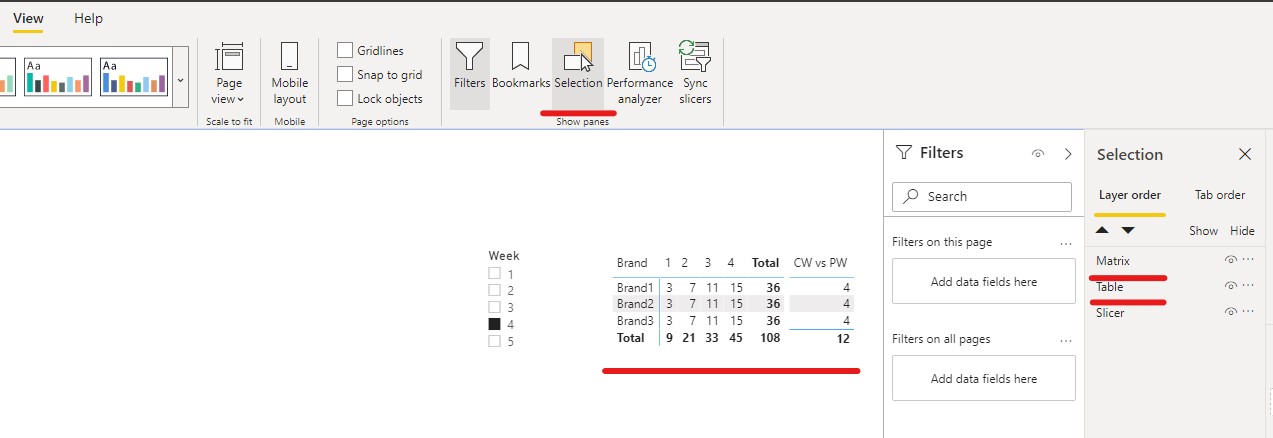Select the Slicer layer
The image size is (1273, 438).
pyautogui.click(x=1110, y=312)
